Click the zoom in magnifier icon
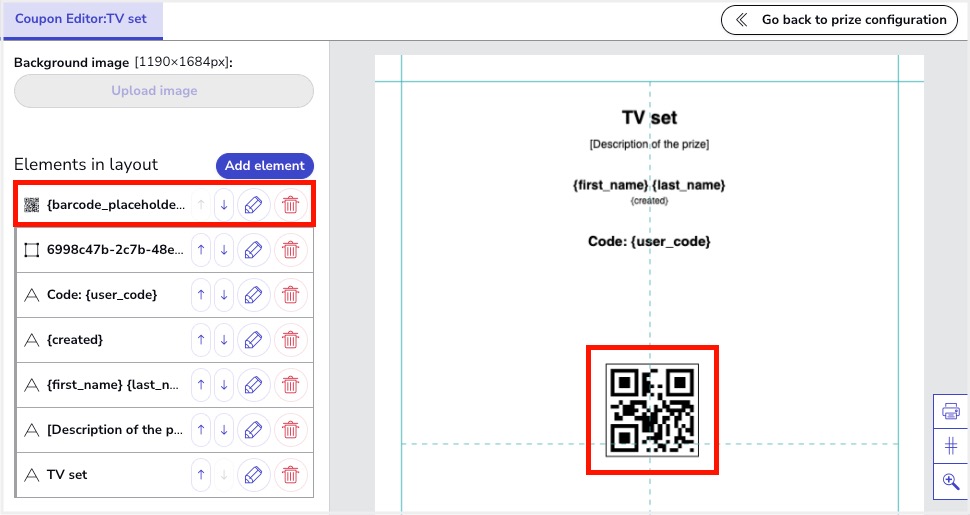 point(951,481)
